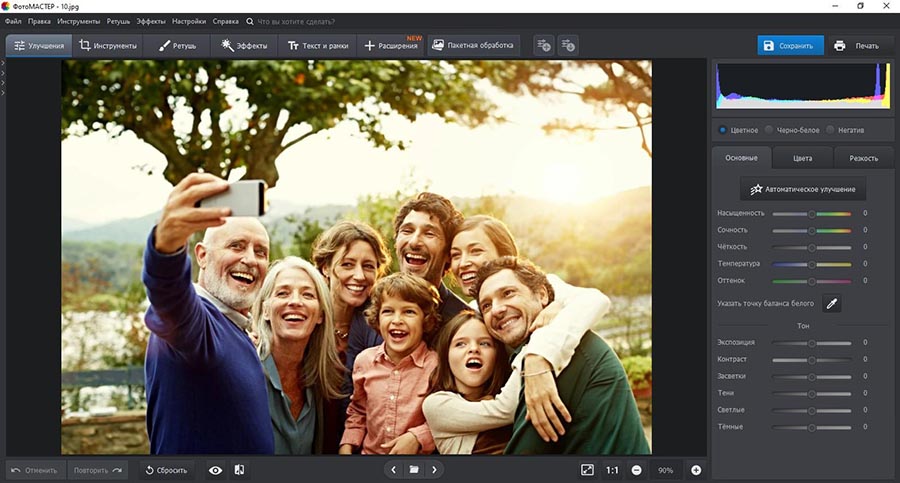Click the Автоматическое улучшение button
Viewport: 900px width, 483px height.
tap(803, 189)
